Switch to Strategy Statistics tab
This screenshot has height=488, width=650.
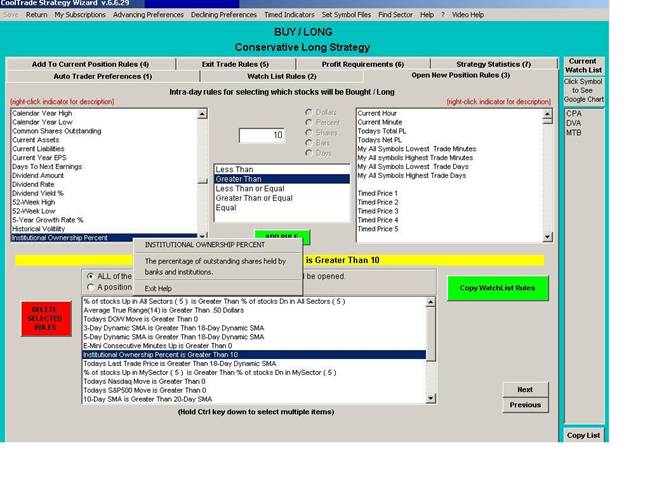tap(493, 64)
